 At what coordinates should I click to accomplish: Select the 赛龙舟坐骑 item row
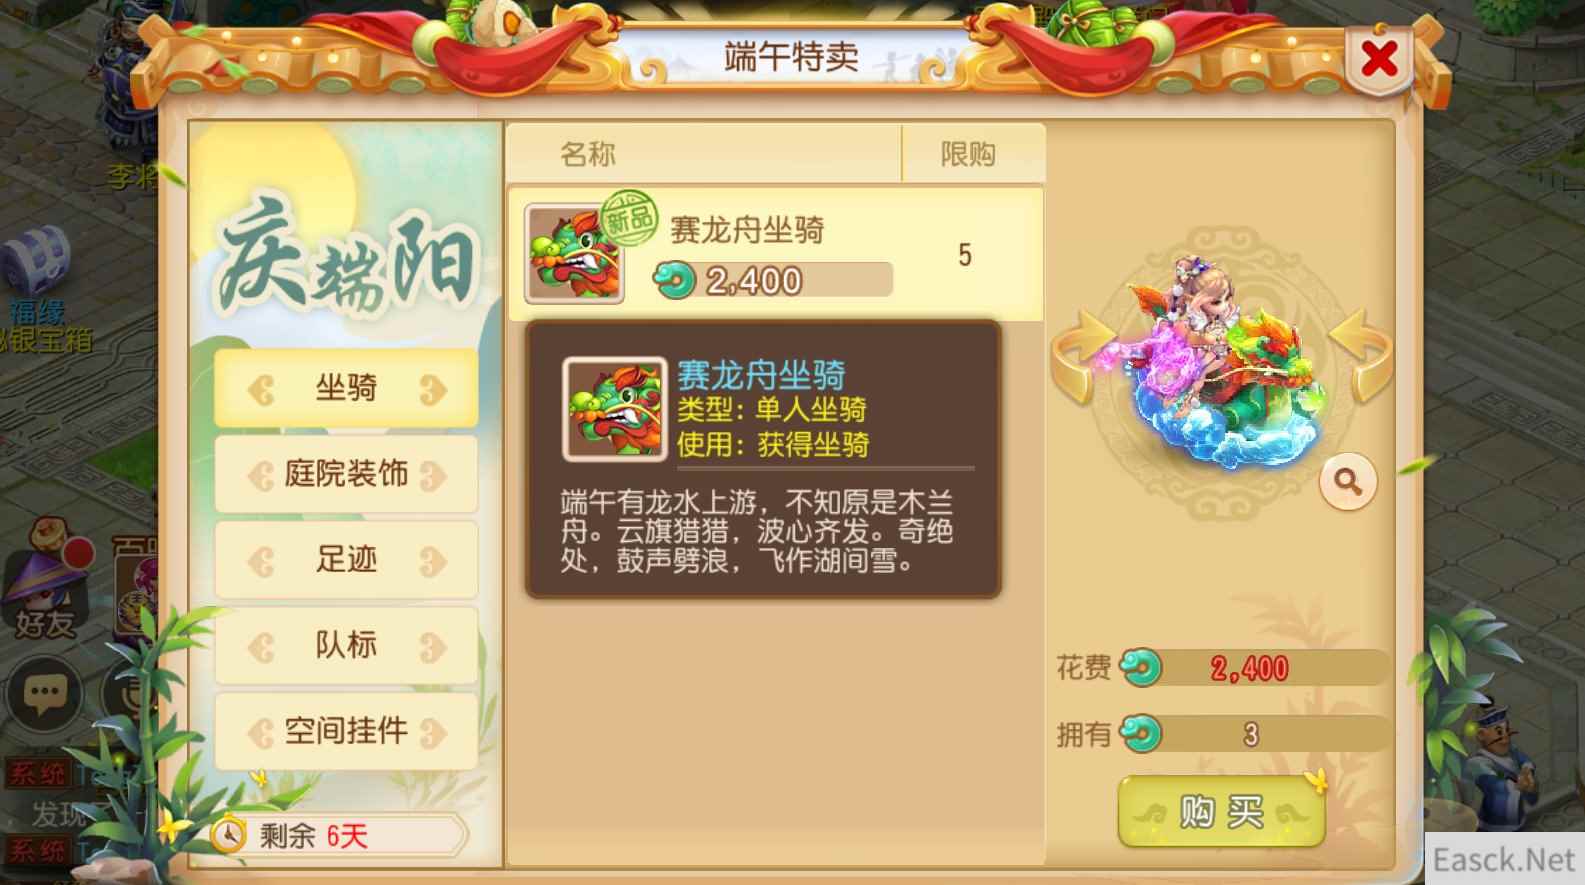(776, 254)
